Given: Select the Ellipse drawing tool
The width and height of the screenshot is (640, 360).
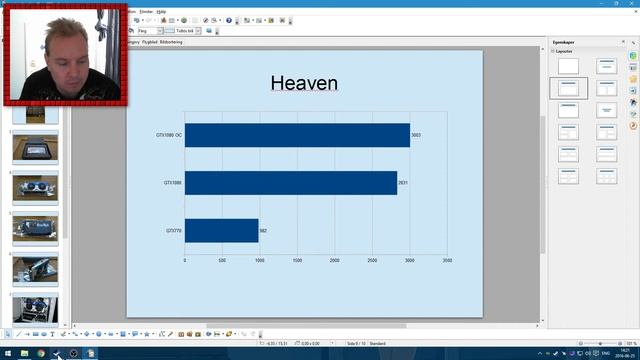Looking at the screenshot, I should (x=44, y=334).
